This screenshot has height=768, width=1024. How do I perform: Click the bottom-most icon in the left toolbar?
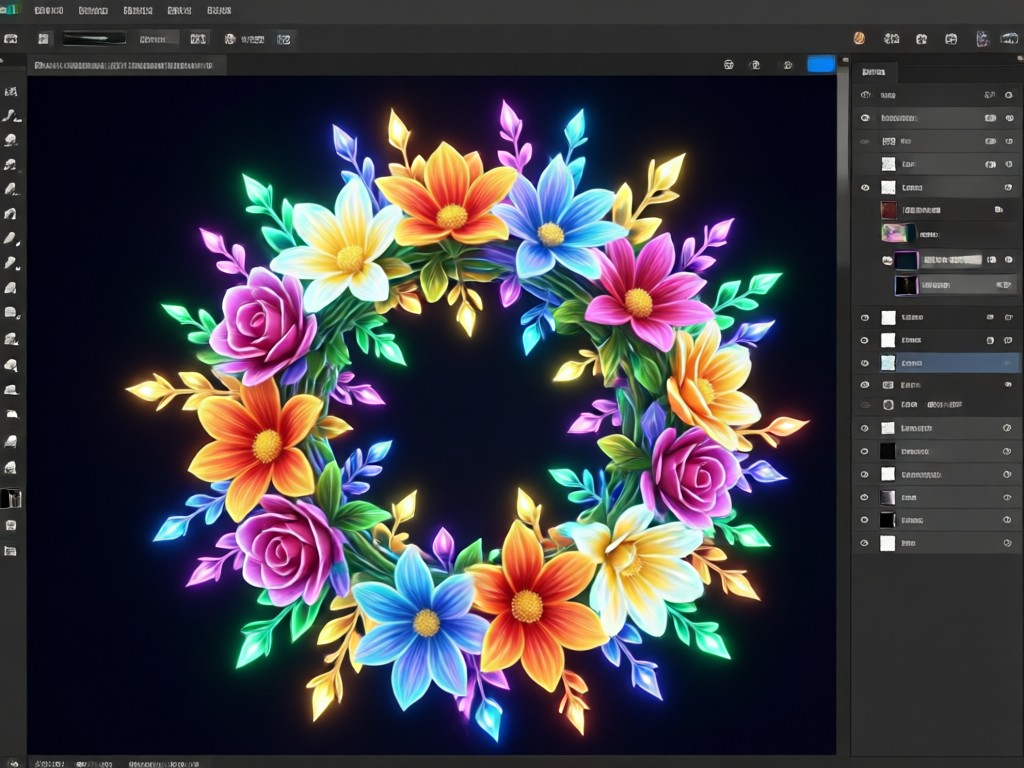10,551
